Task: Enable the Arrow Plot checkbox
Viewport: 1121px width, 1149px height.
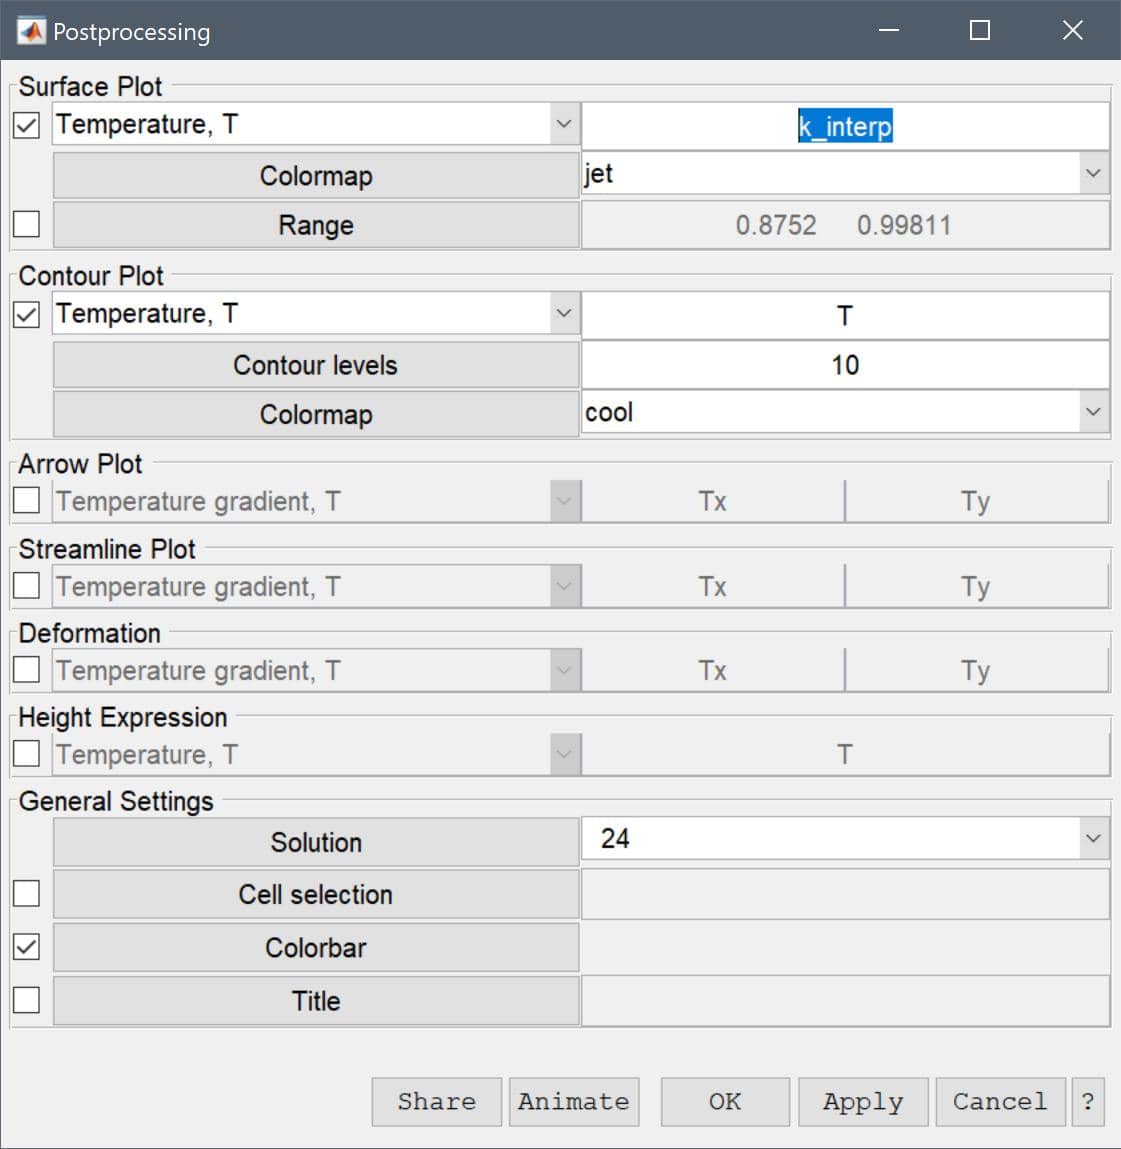Action: click(x=26, y=500)
